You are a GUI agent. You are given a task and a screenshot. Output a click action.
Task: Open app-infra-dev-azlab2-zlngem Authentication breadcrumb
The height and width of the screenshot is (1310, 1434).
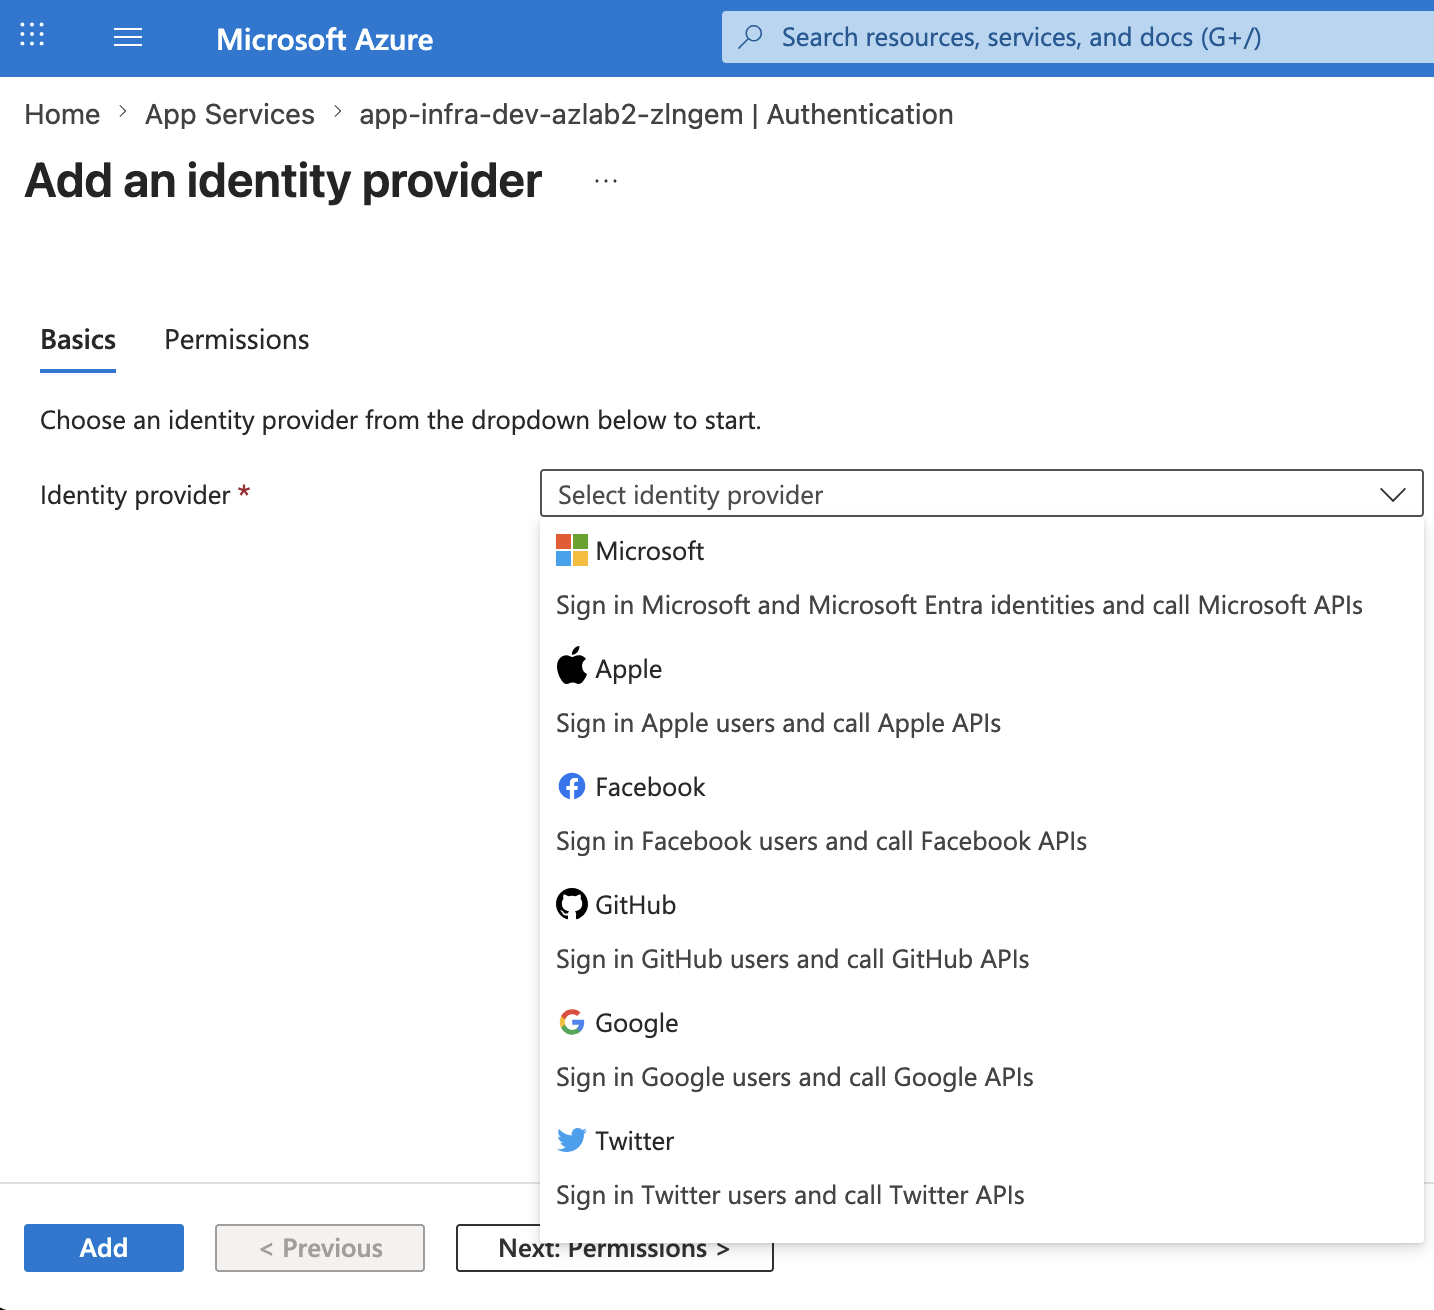click(x=656, y=114)
